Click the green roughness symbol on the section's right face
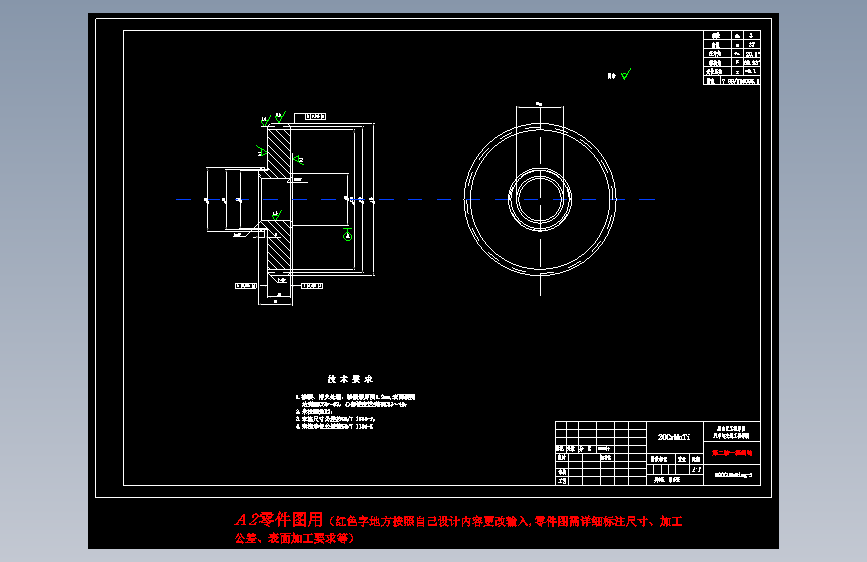Screen dimensions: 867x562 point(298,160)
